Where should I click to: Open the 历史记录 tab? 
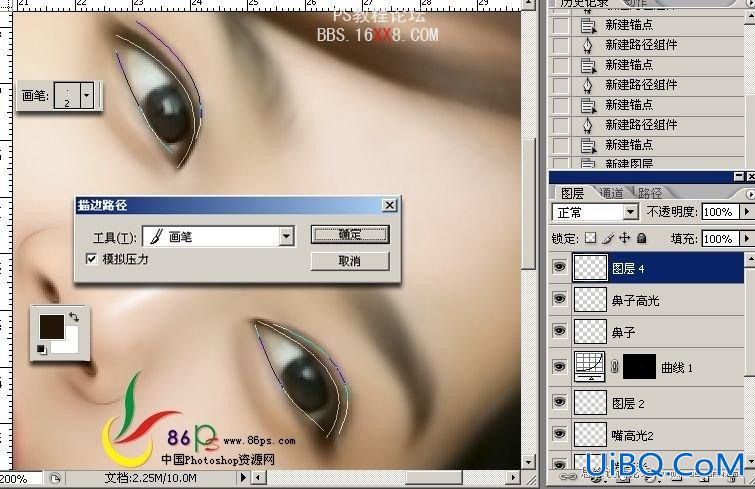(x=584, y=3)
